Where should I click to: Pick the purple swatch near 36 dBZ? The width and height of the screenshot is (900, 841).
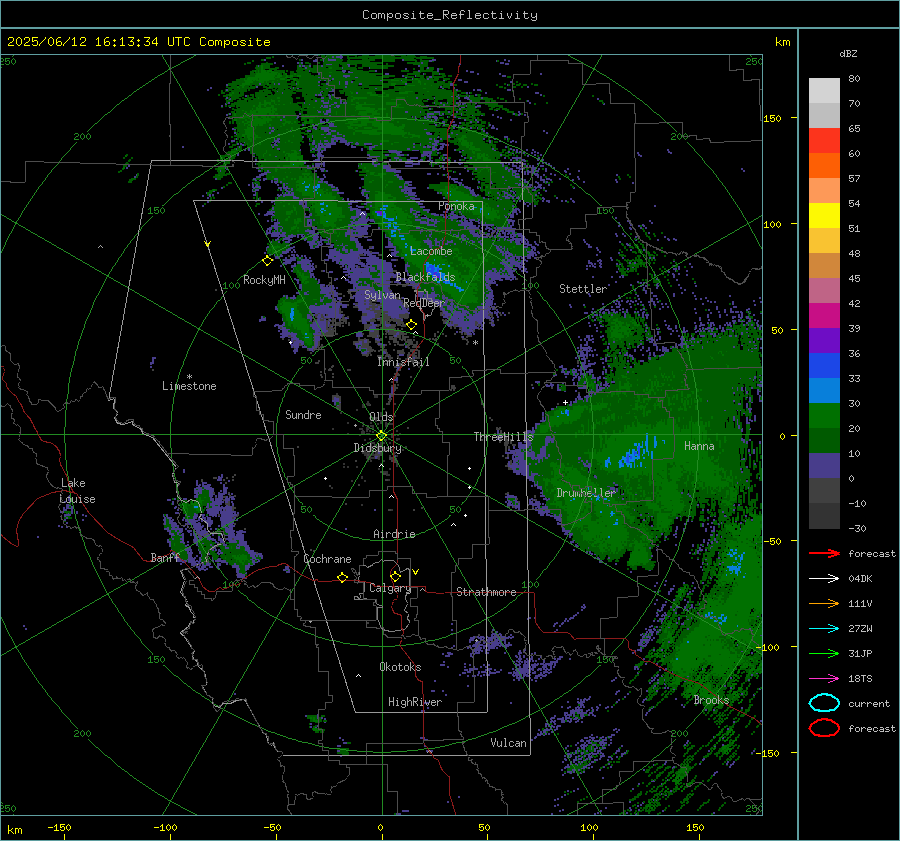tap(824, 341)
